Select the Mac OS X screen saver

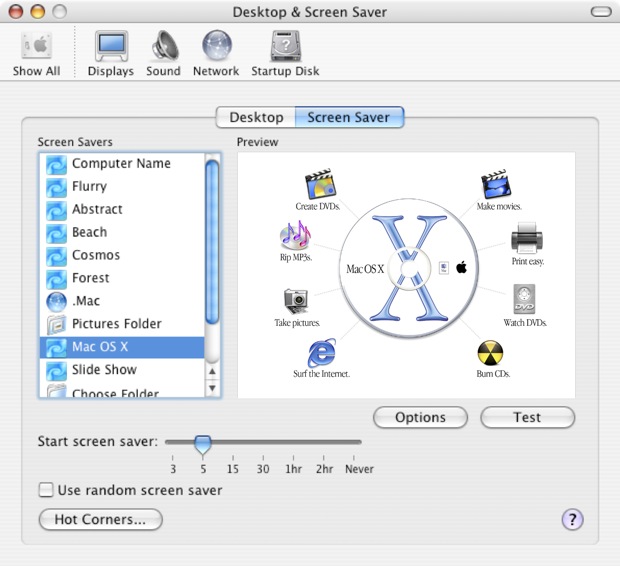(x=122, y=347)
